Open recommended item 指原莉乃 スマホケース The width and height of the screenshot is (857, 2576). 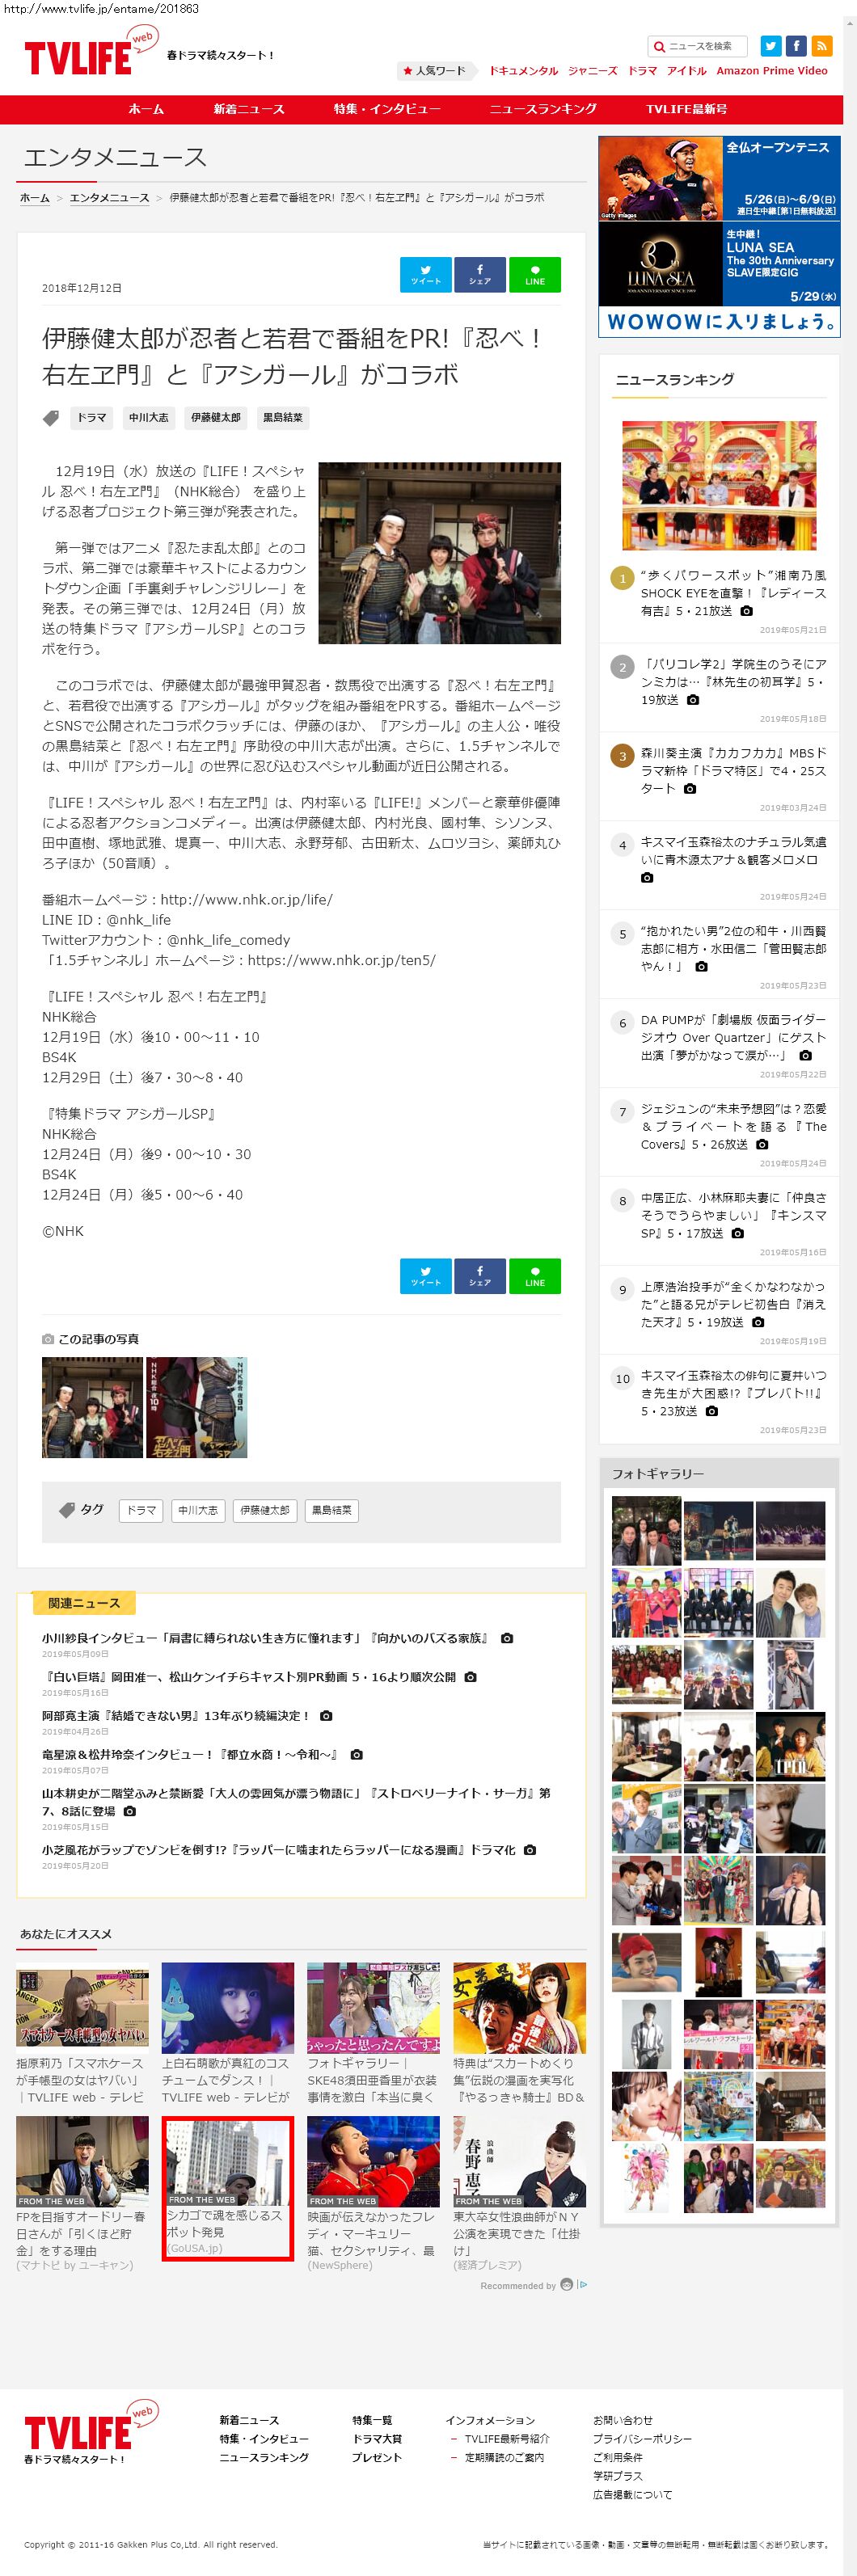pyautogui.click(x=82, y=2033)
